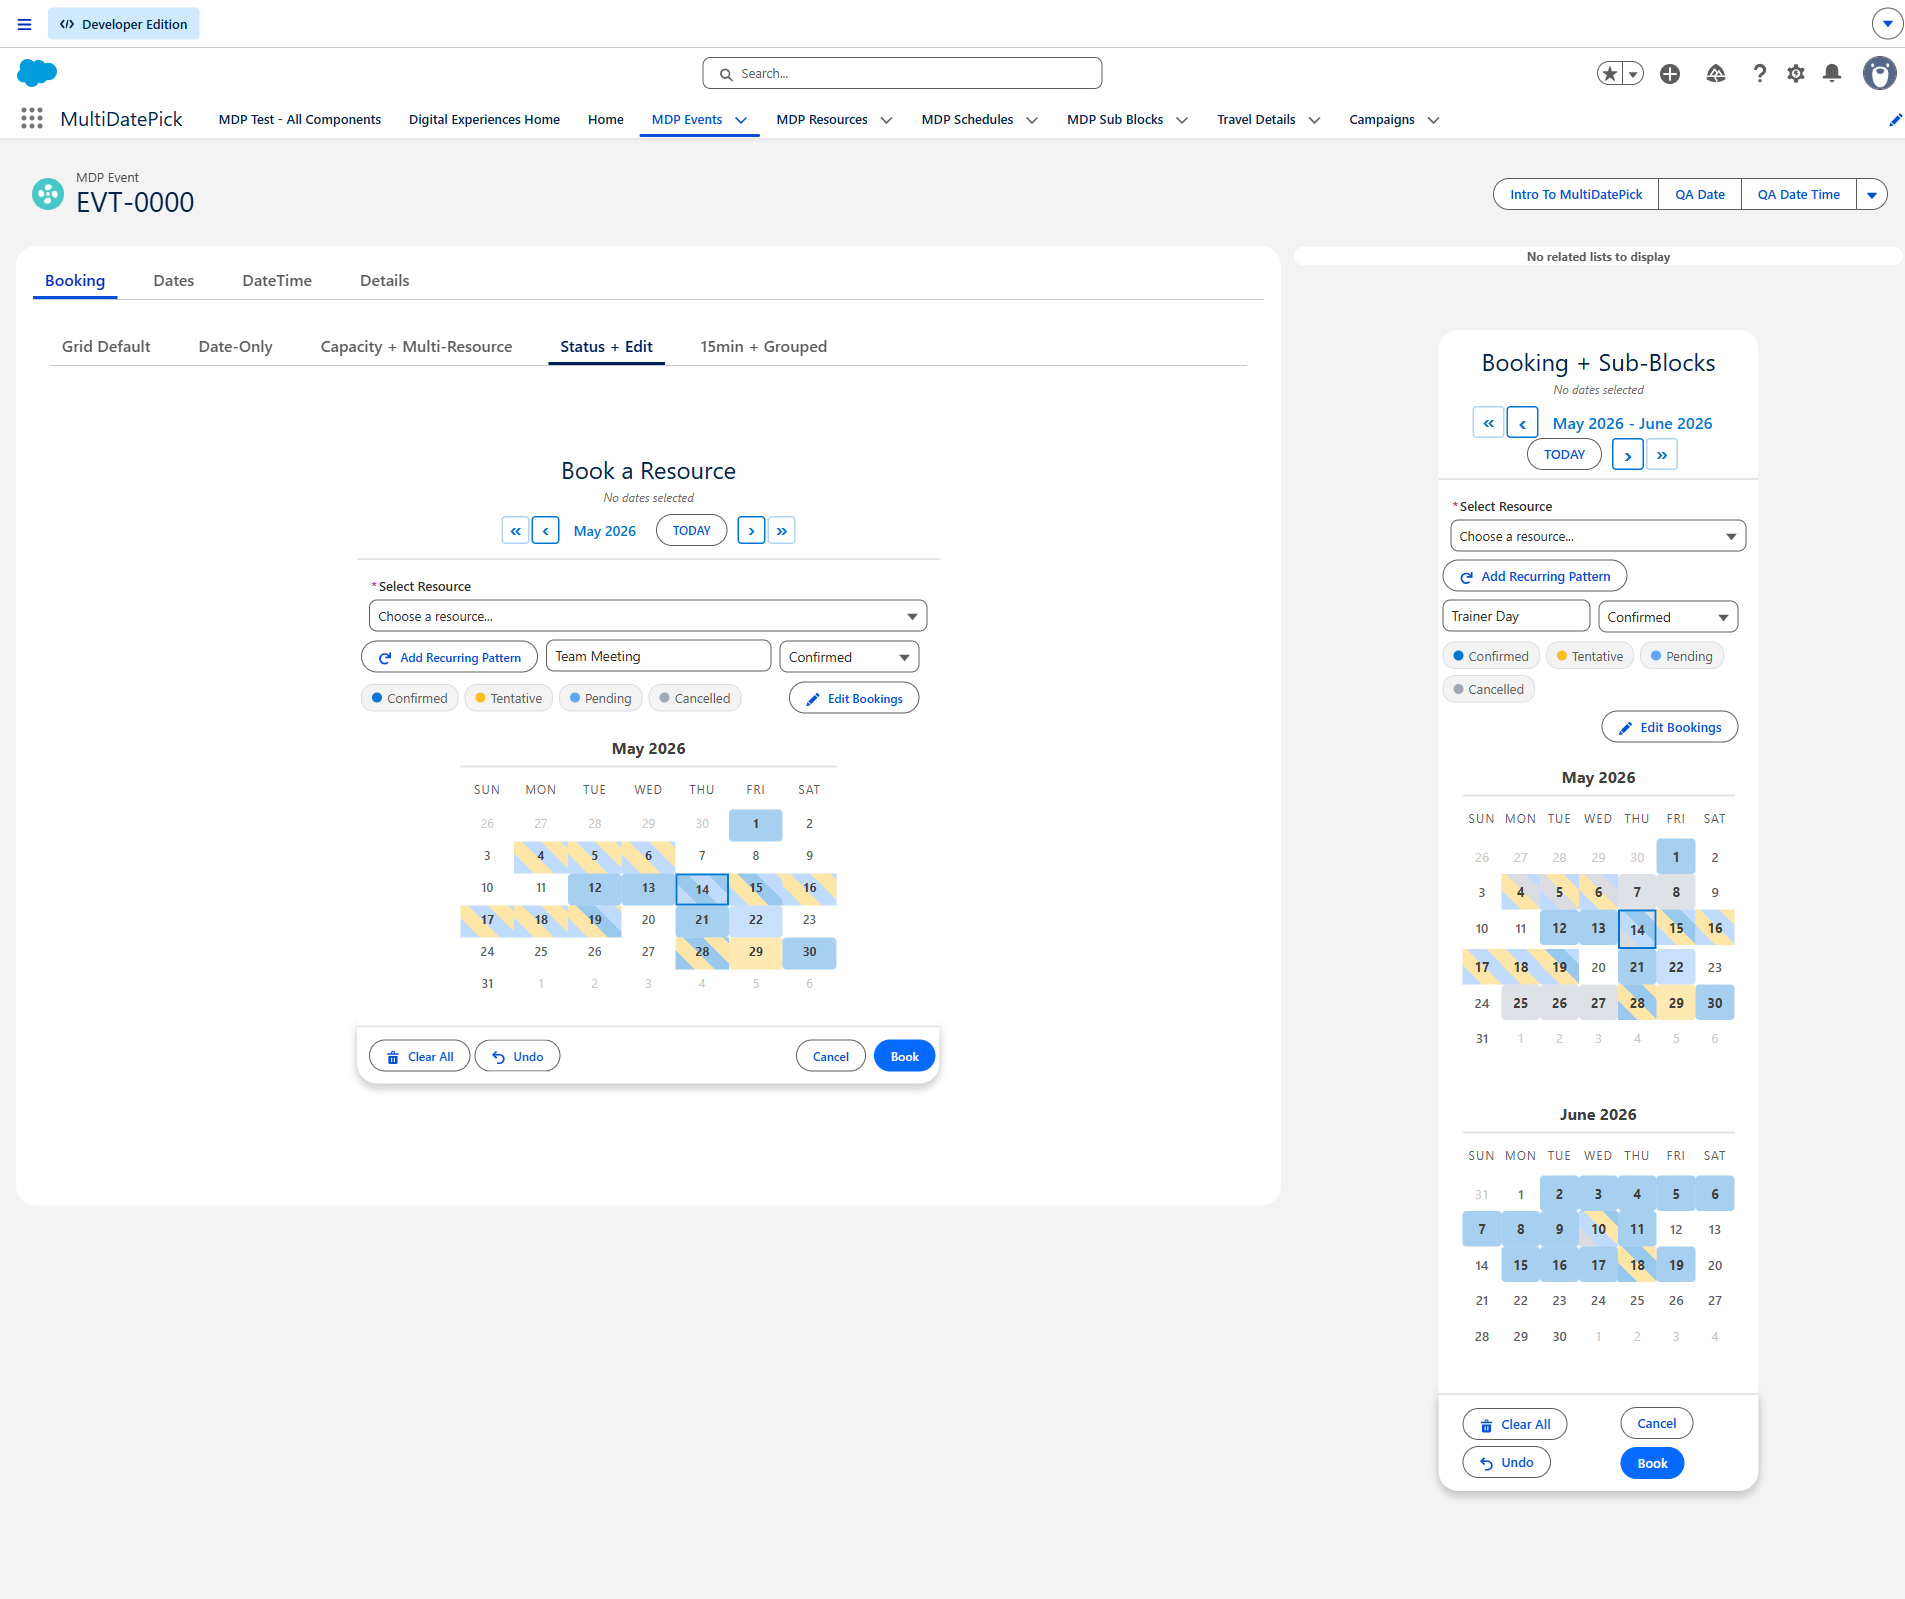Expand the MDP Sub Blocks nav dropdown chevron

tap(1182, 120)
